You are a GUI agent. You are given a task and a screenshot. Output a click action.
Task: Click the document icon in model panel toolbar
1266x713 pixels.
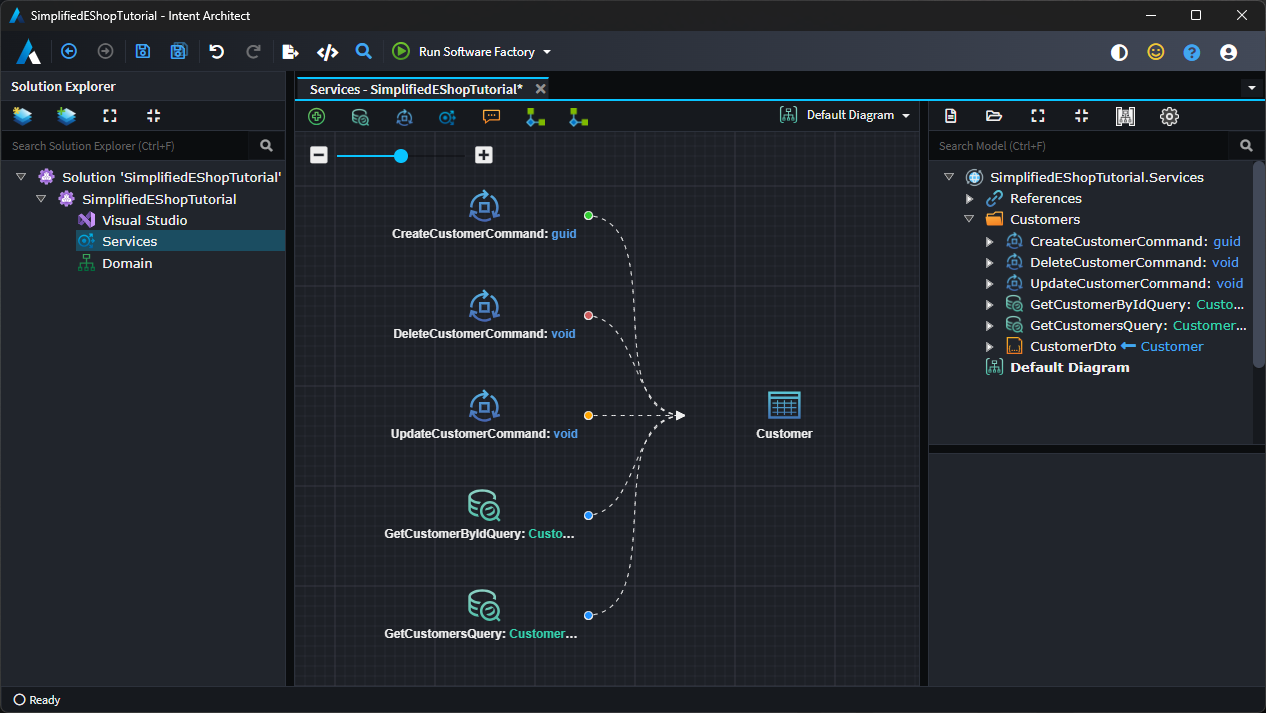pyautogui.click(x=951, y=116)
